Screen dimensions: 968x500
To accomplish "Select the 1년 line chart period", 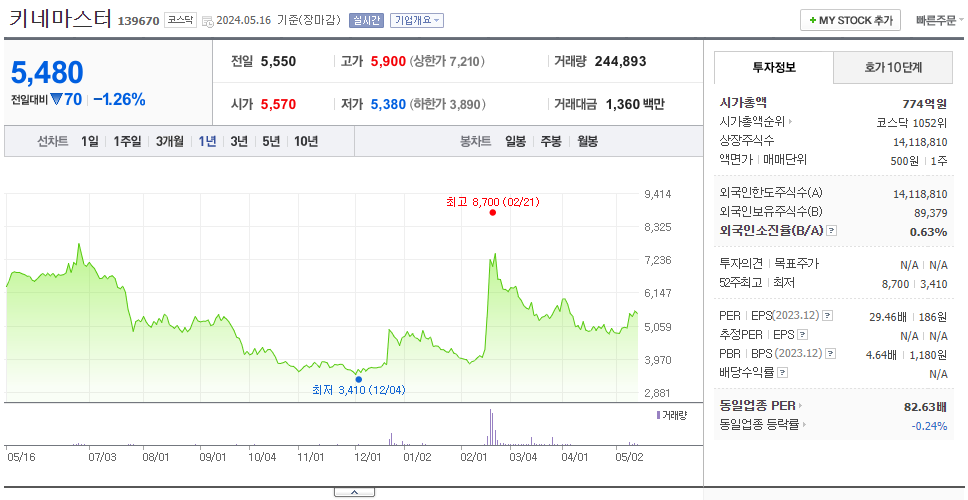I will pyautogui.click(x=207, y=141).
